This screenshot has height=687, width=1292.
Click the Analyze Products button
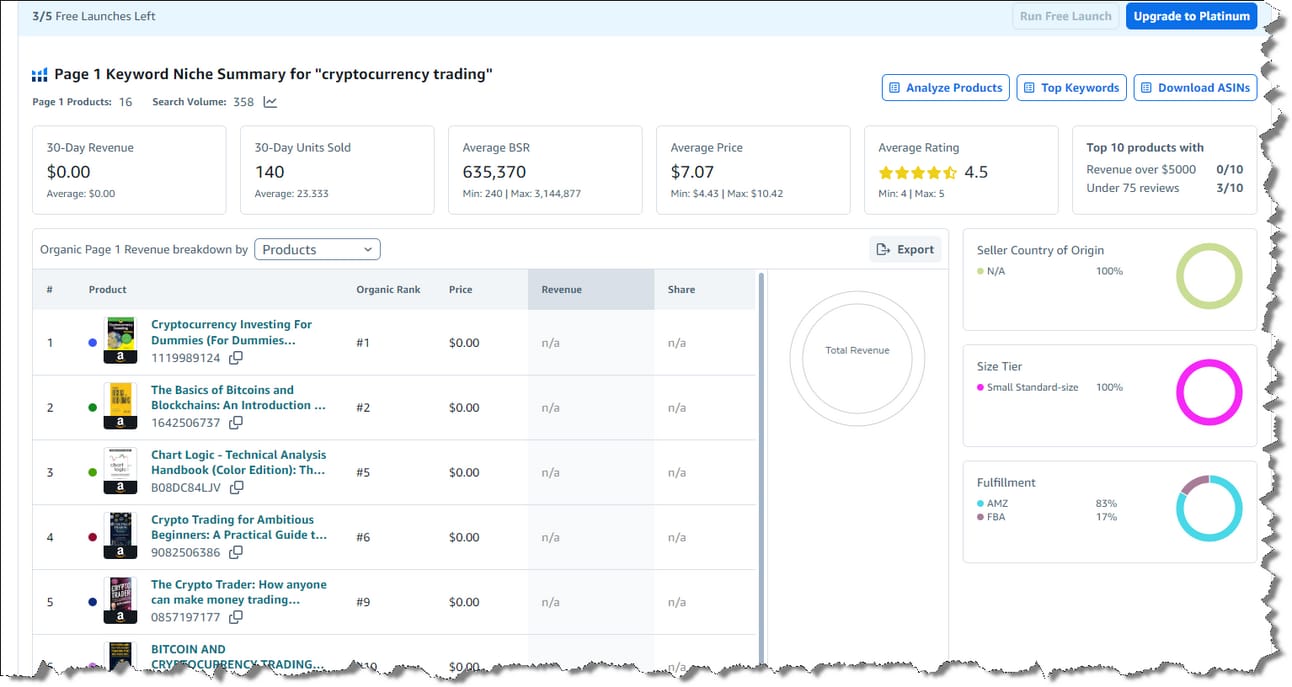click(945, 88)
